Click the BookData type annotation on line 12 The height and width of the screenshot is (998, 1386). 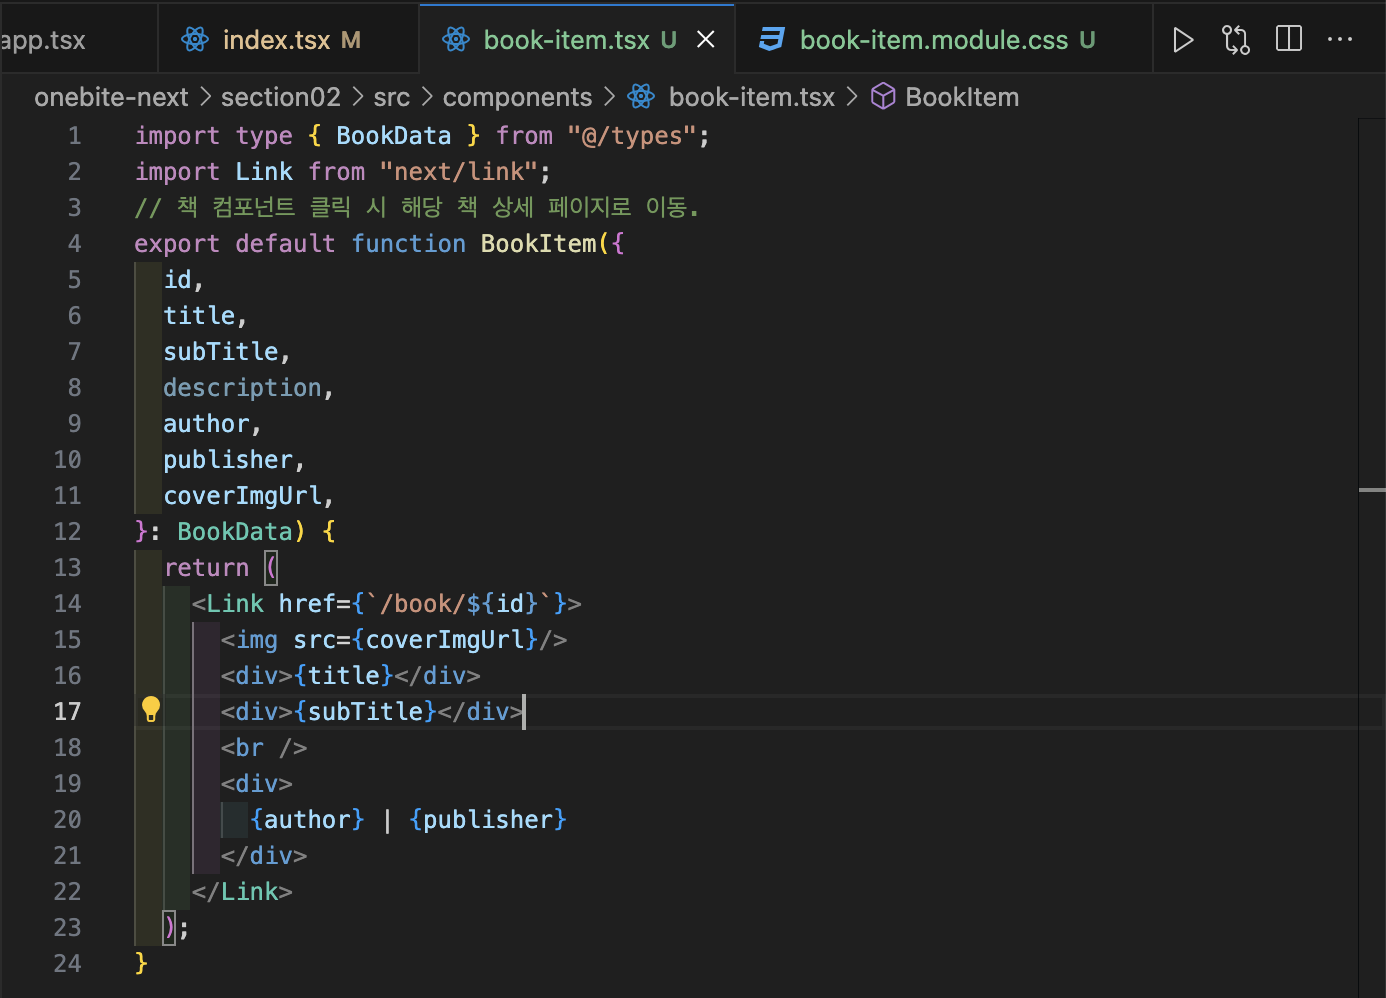tap(235, 532)
